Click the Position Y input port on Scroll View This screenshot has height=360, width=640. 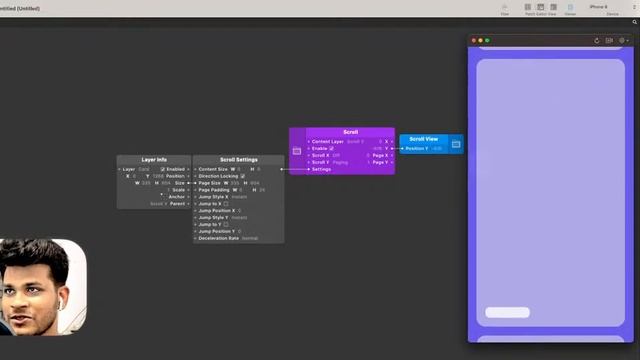[402, 149]
